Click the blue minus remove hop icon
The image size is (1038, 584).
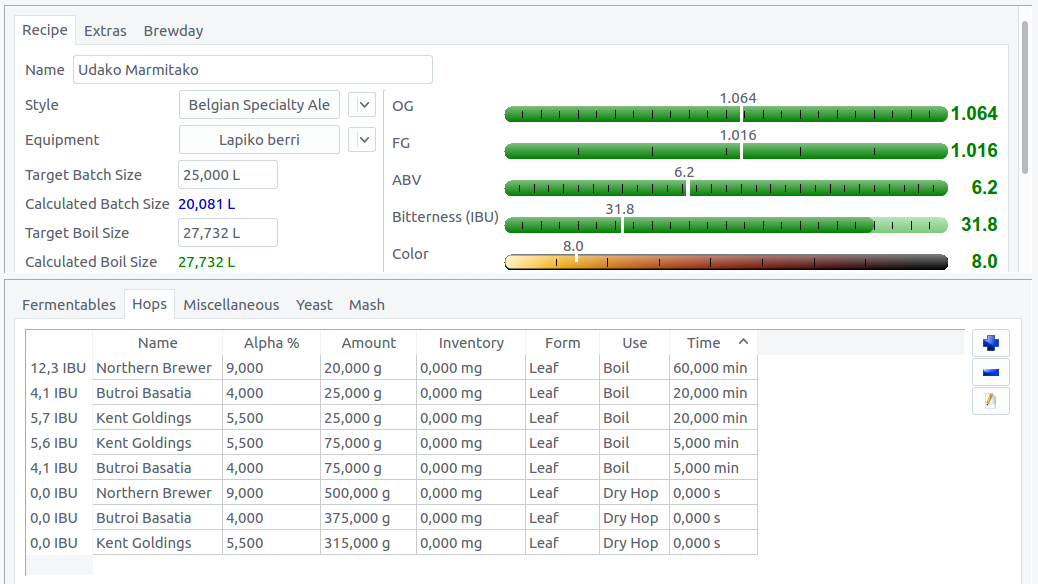(x=990, y=372)
